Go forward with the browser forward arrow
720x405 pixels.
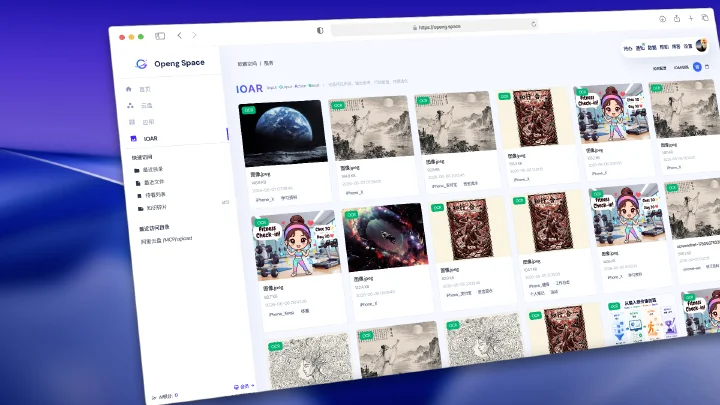194,35
